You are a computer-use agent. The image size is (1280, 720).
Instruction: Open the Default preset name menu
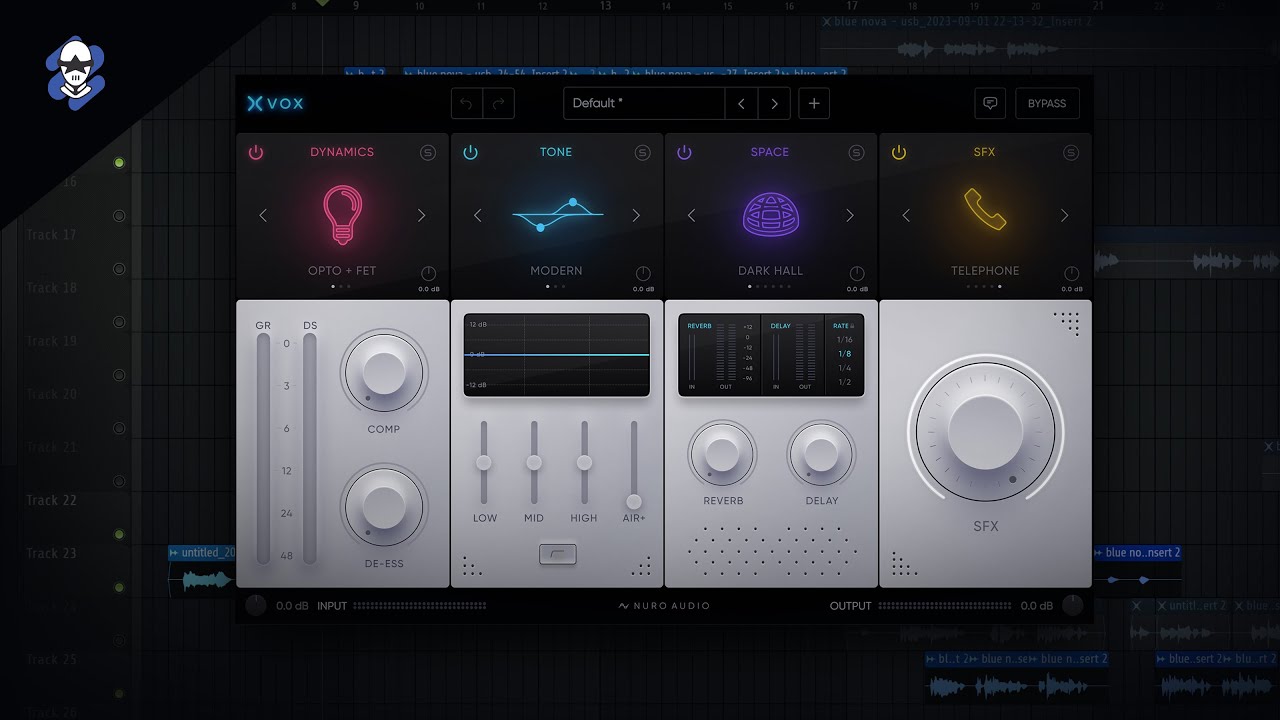click(x=644, y=103)
